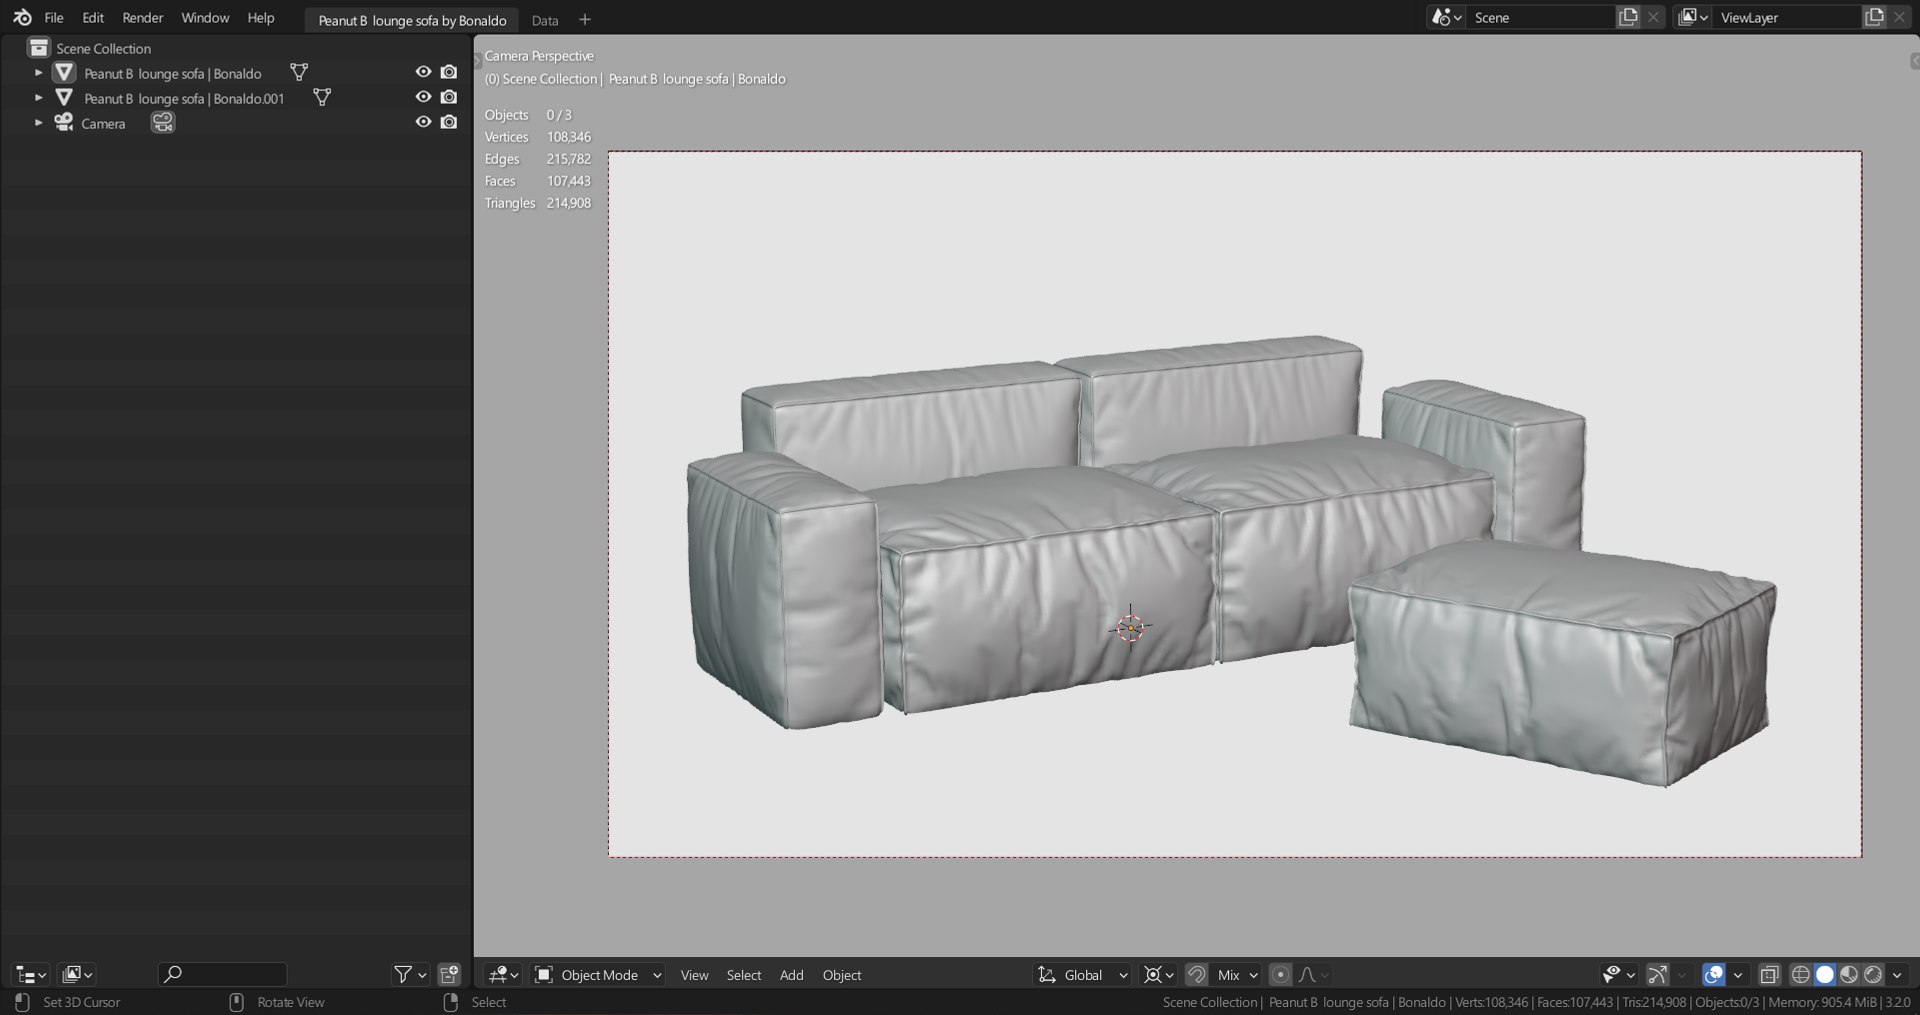Open the viewport View menu

tap(694, 975)
